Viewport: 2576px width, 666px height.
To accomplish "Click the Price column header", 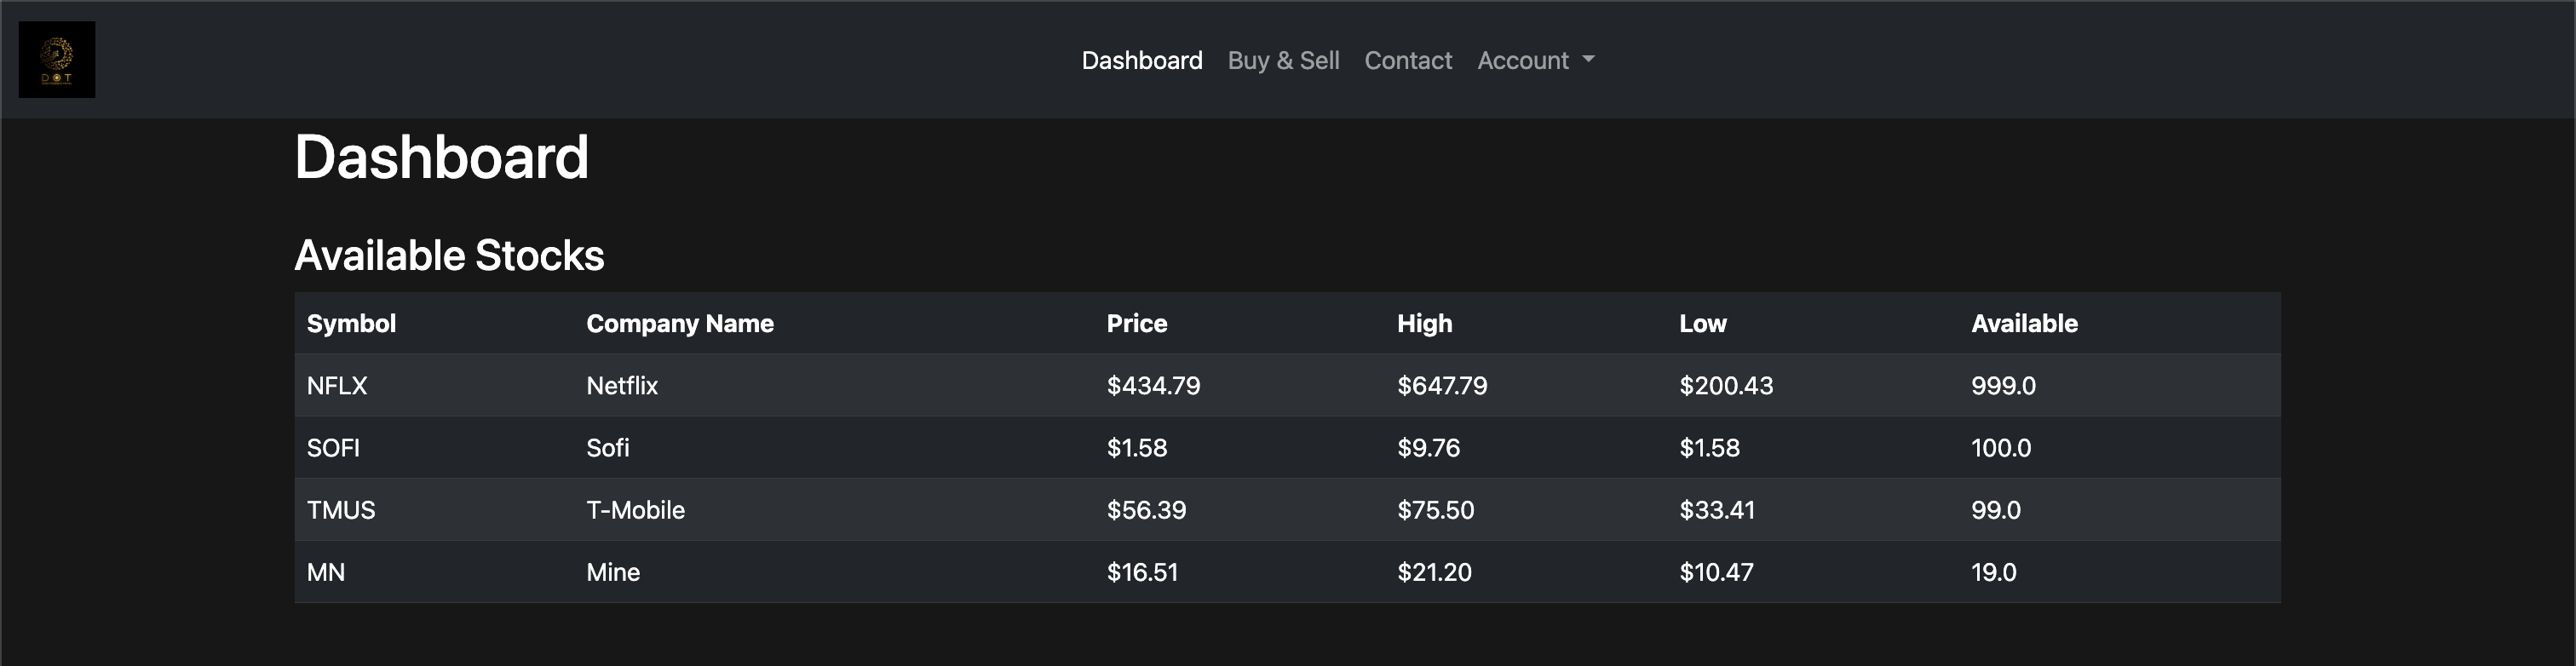I will 1136,323.
